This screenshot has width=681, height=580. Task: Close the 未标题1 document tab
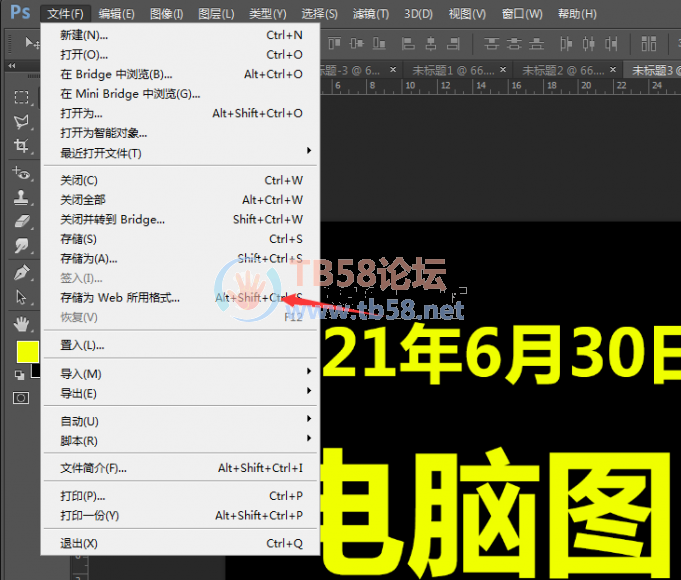point(505,70)
